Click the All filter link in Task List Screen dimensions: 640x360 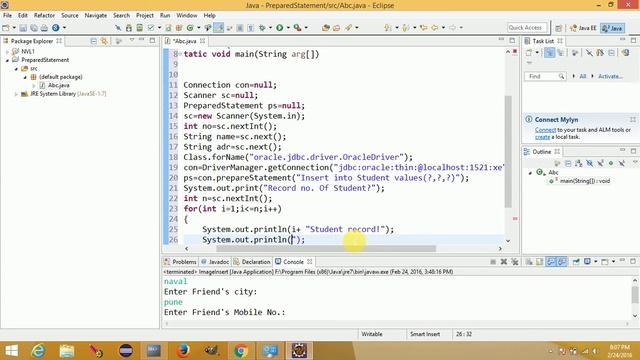[x=582, y=76]
